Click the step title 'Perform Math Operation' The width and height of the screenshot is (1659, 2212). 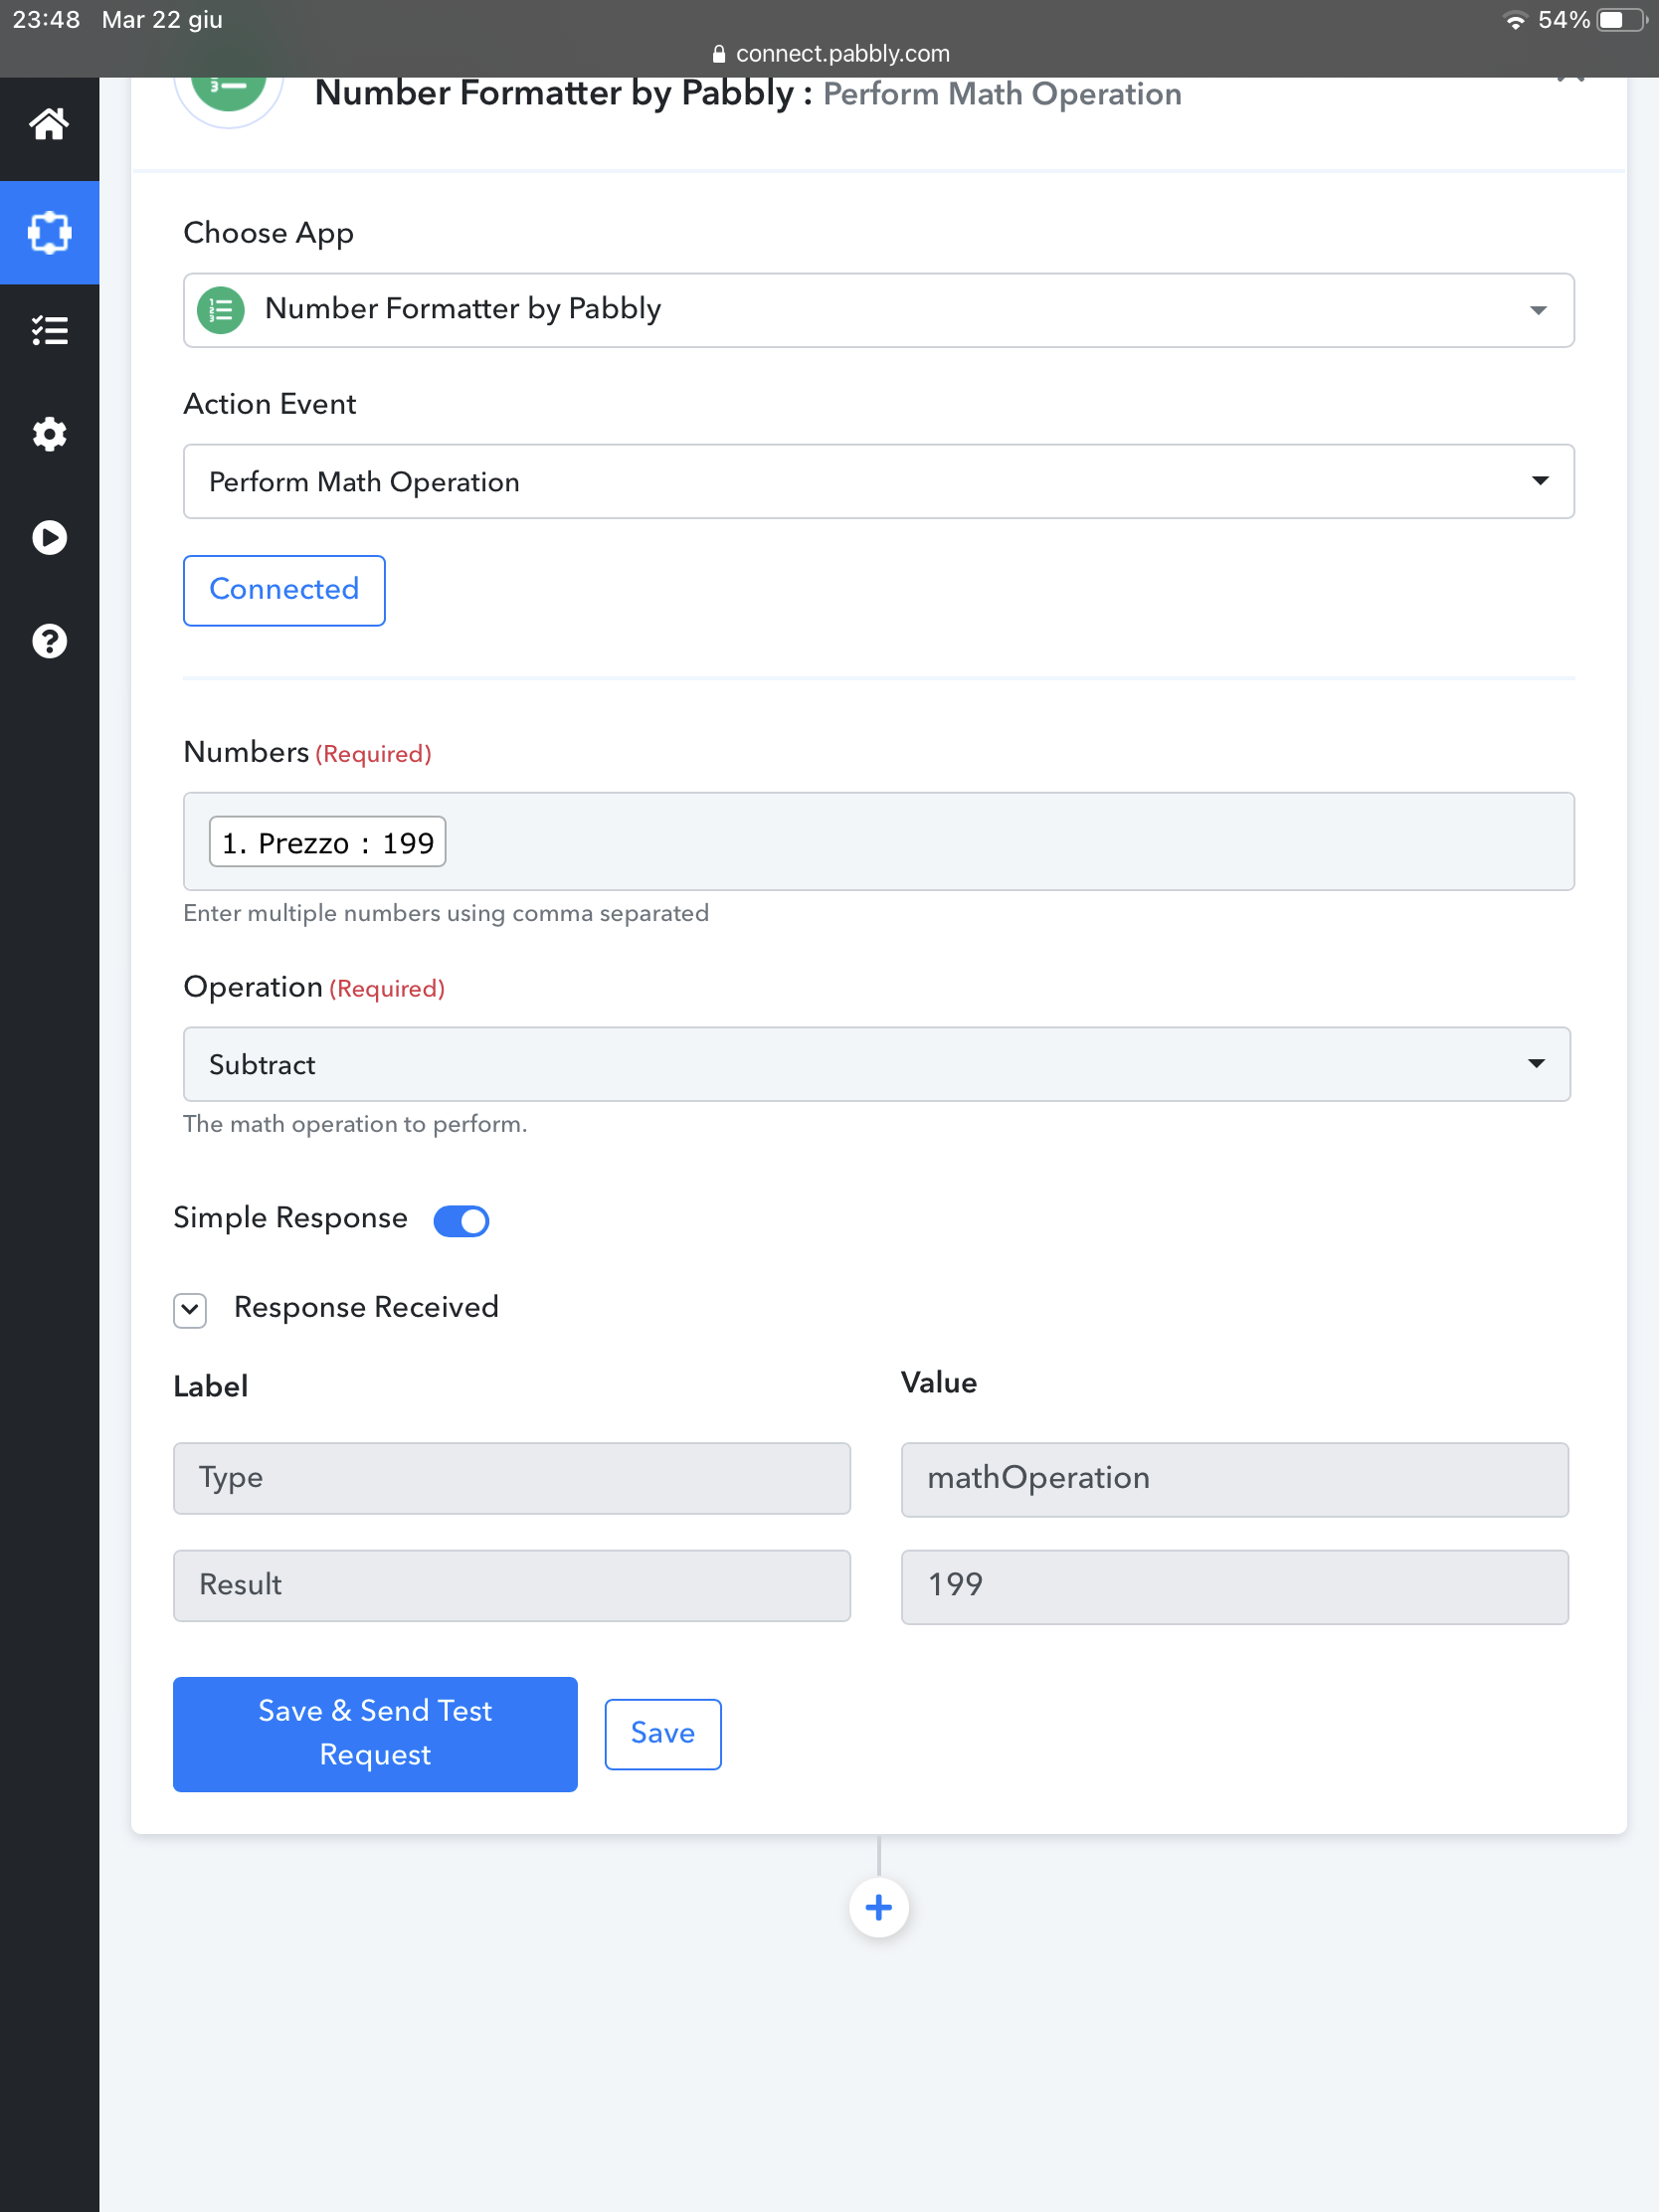point(1002,94)
